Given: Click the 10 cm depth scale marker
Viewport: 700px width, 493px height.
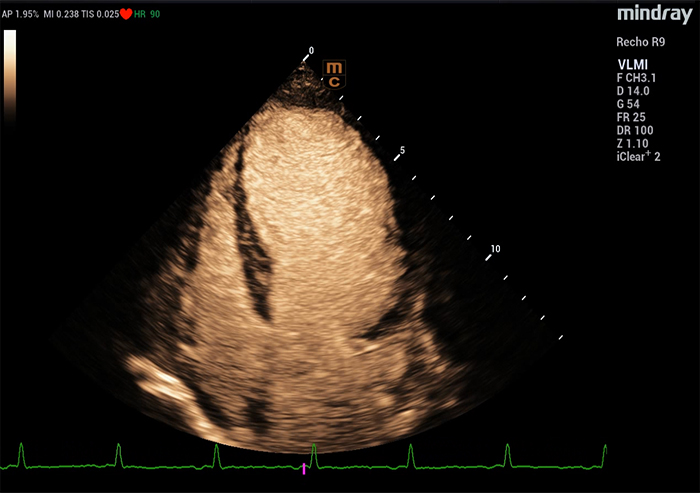Looking at the screenshot, I should click(x=494, y=249).
